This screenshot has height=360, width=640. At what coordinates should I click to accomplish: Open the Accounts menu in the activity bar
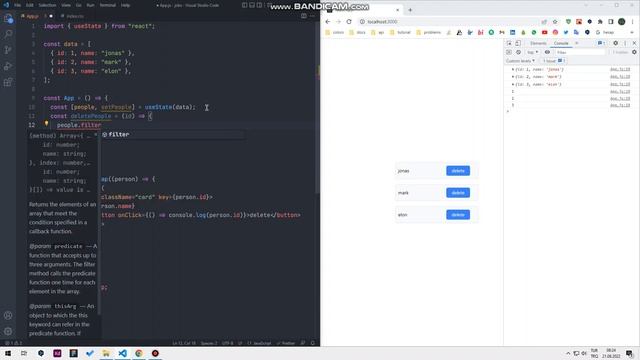(x=8, y=316)
